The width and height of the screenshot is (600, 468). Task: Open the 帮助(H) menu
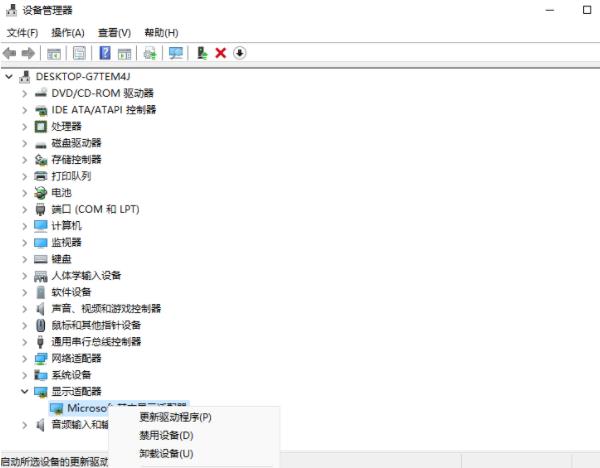tap(161, 33)
